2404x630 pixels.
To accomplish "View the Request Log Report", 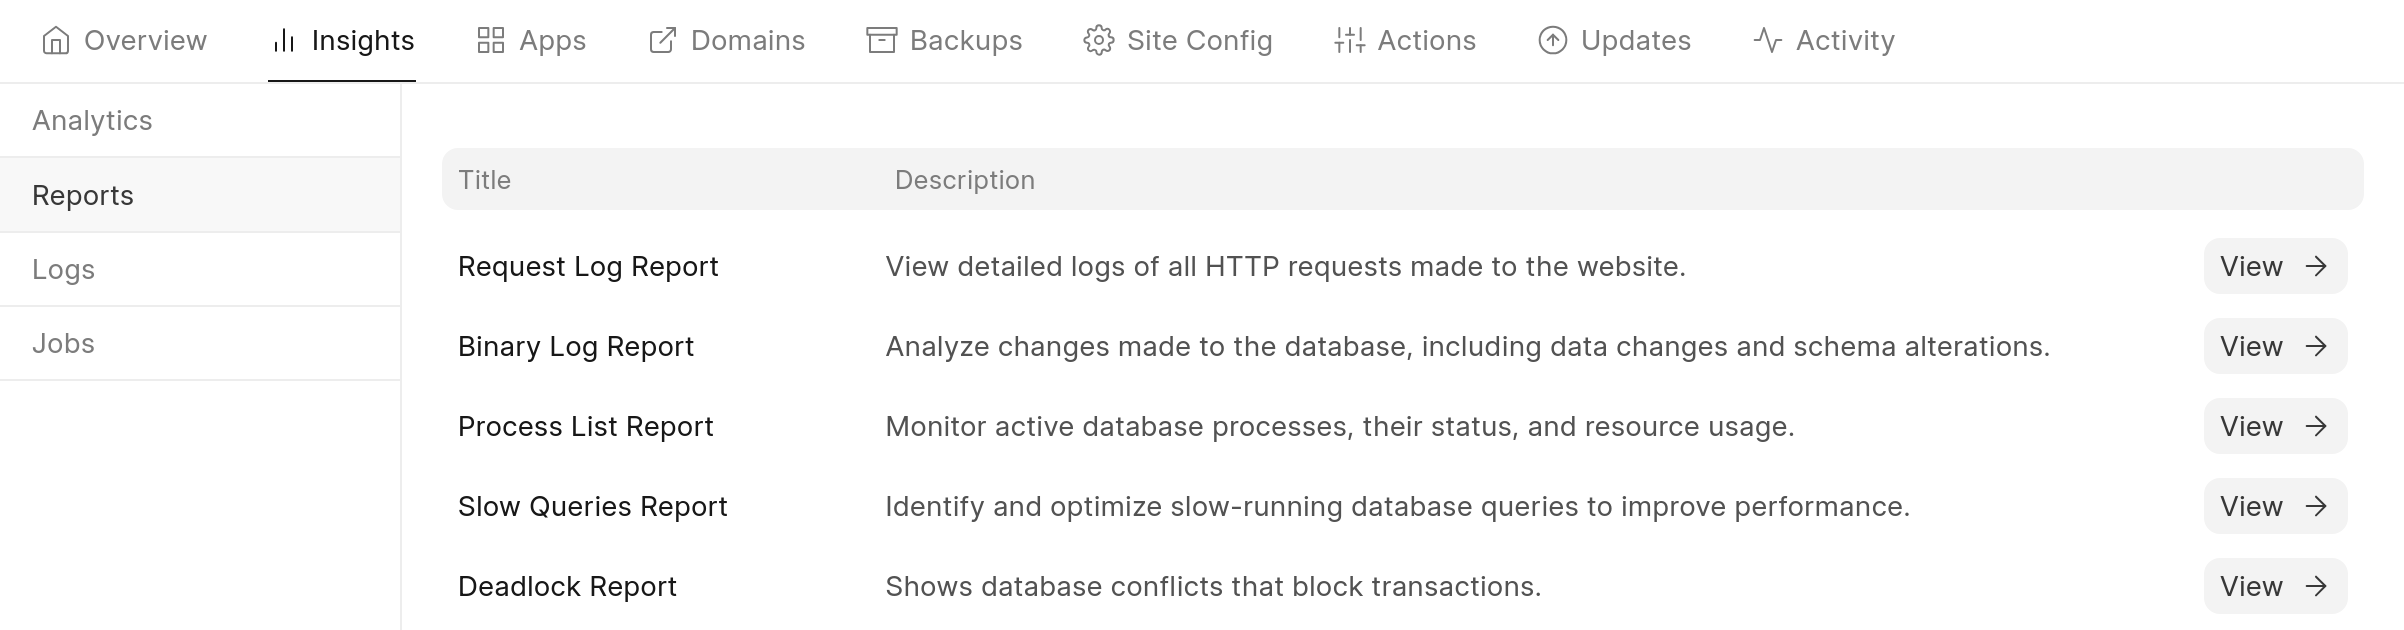I will tap(2274, 267).
